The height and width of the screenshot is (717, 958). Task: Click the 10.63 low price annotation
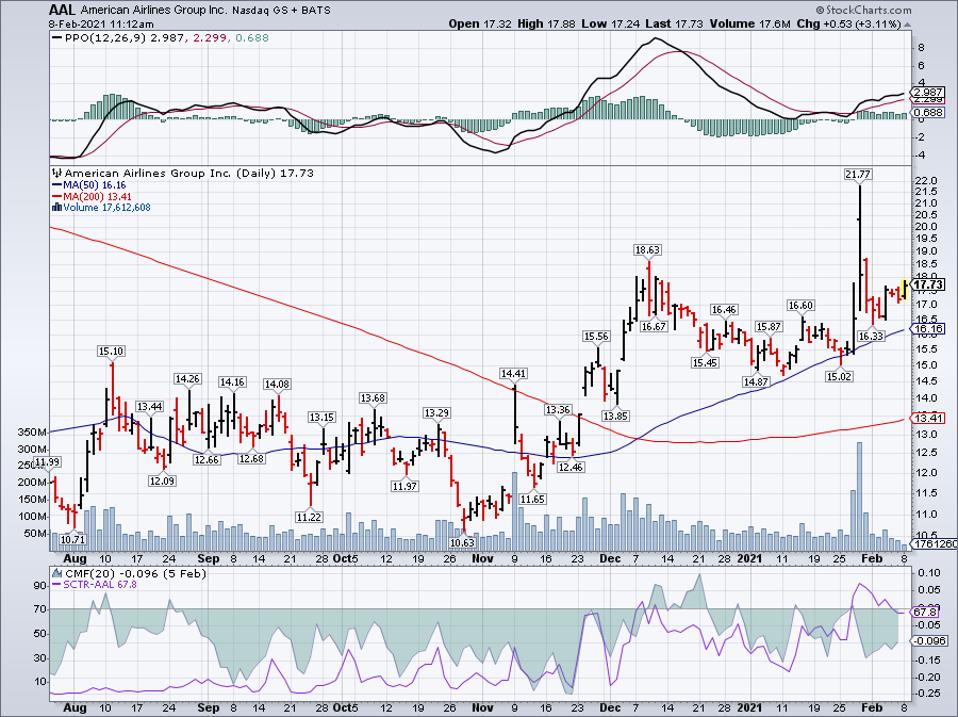[x=463, y=542]
